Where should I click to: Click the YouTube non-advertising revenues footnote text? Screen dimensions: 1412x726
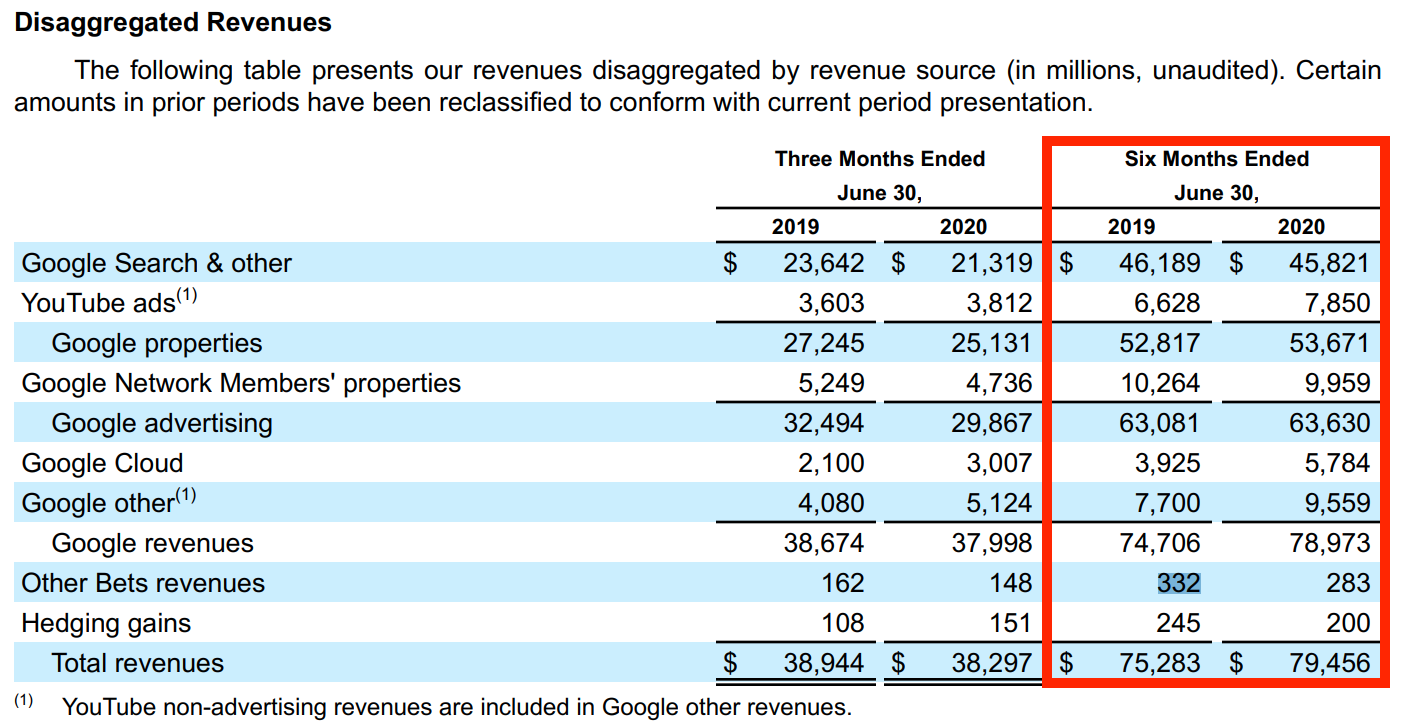pos(457,707)
